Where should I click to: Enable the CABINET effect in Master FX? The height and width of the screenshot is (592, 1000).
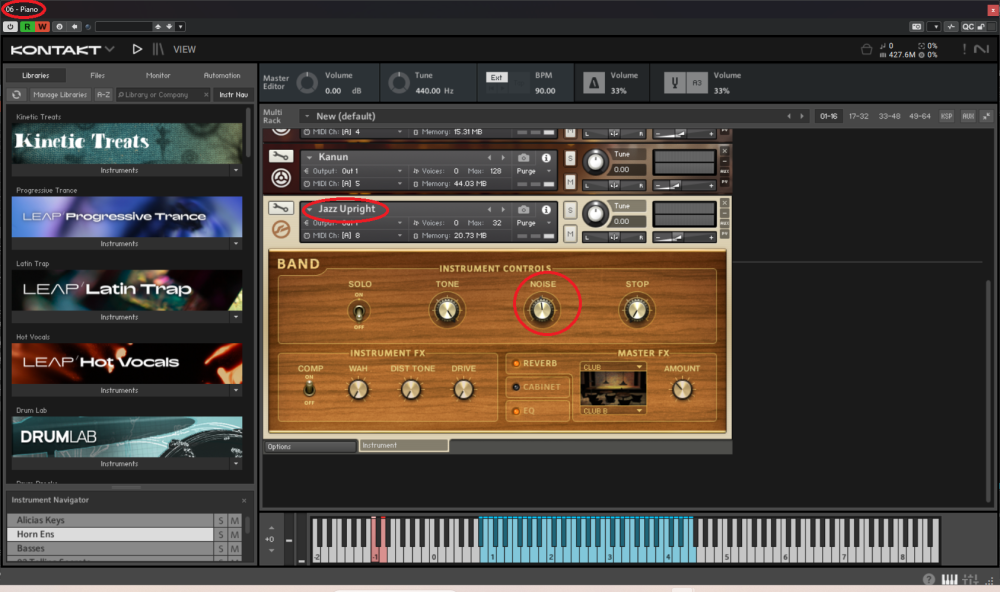tap(539, 387)
